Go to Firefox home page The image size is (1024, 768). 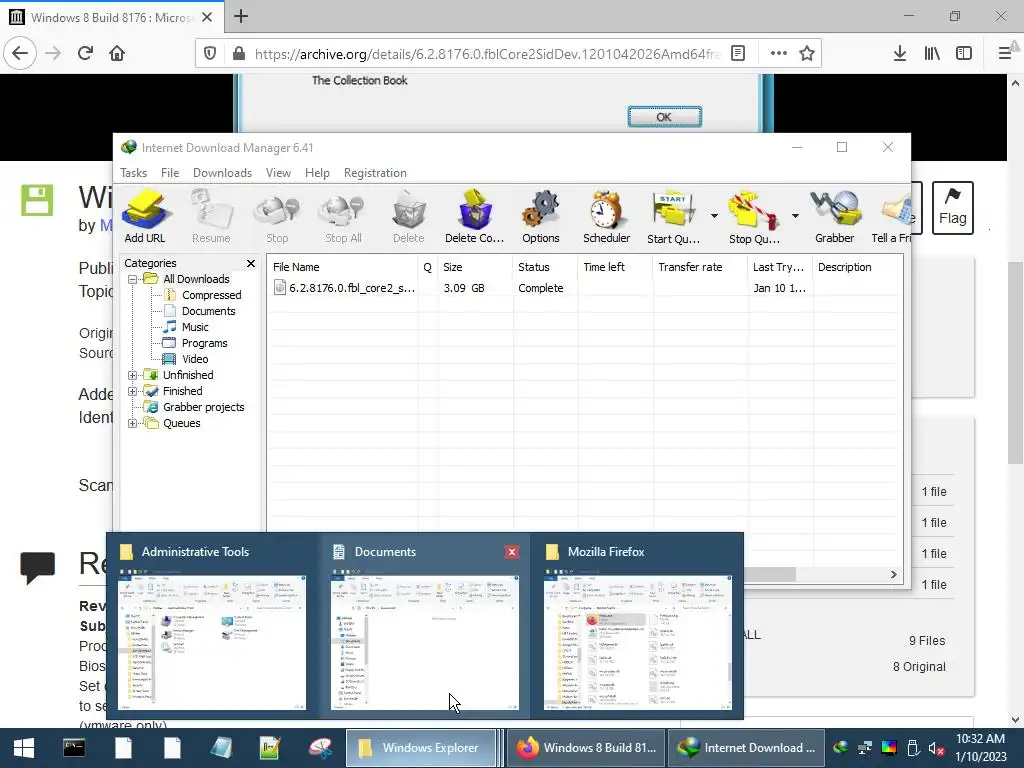click(117, 53)
